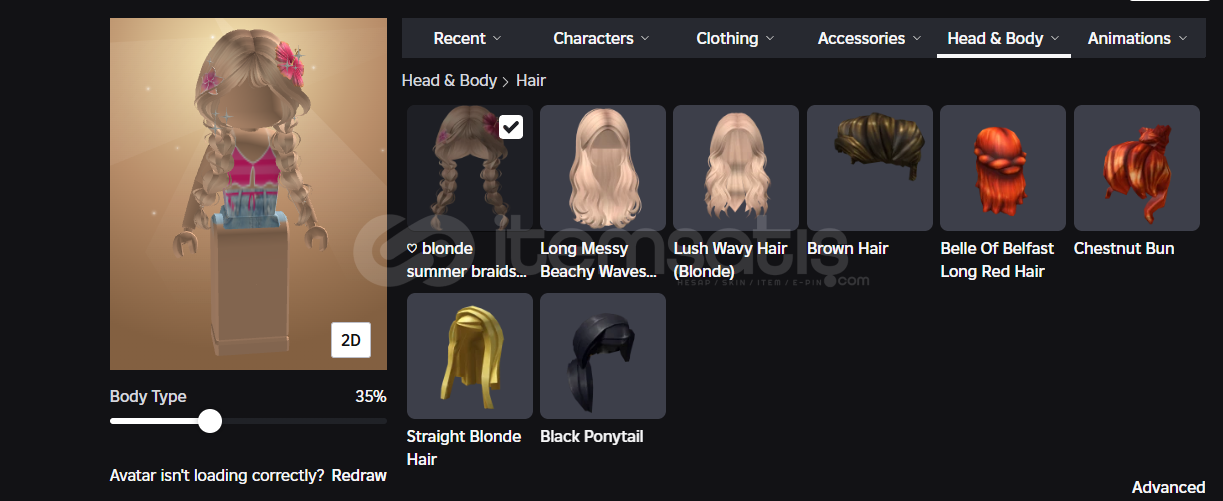
Task: Open the Advanced options link
Action: [x=1168, y=488]
